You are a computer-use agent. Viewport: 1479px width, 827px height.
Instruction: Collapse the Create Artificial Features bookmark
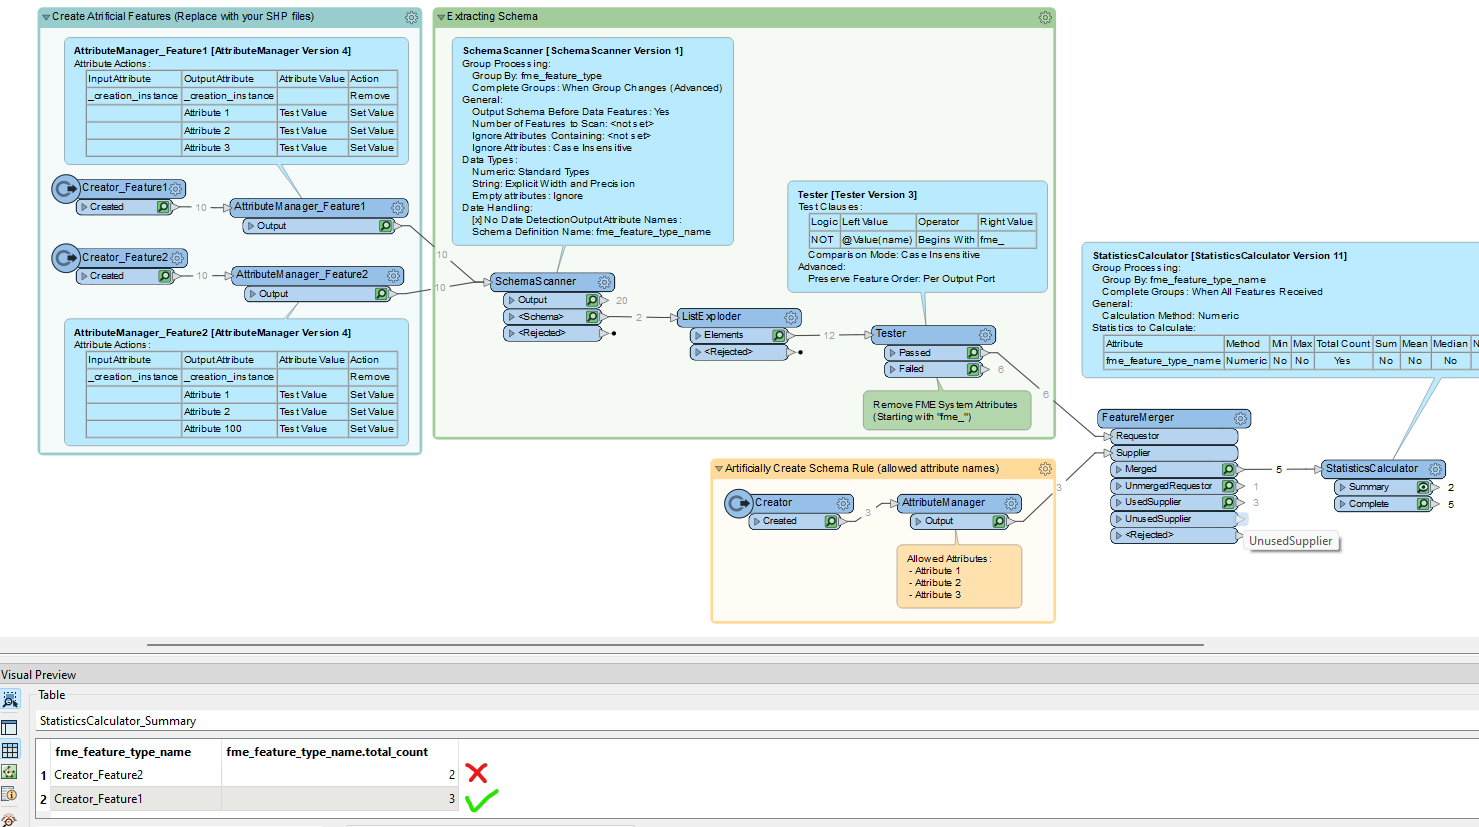point(46,17)
